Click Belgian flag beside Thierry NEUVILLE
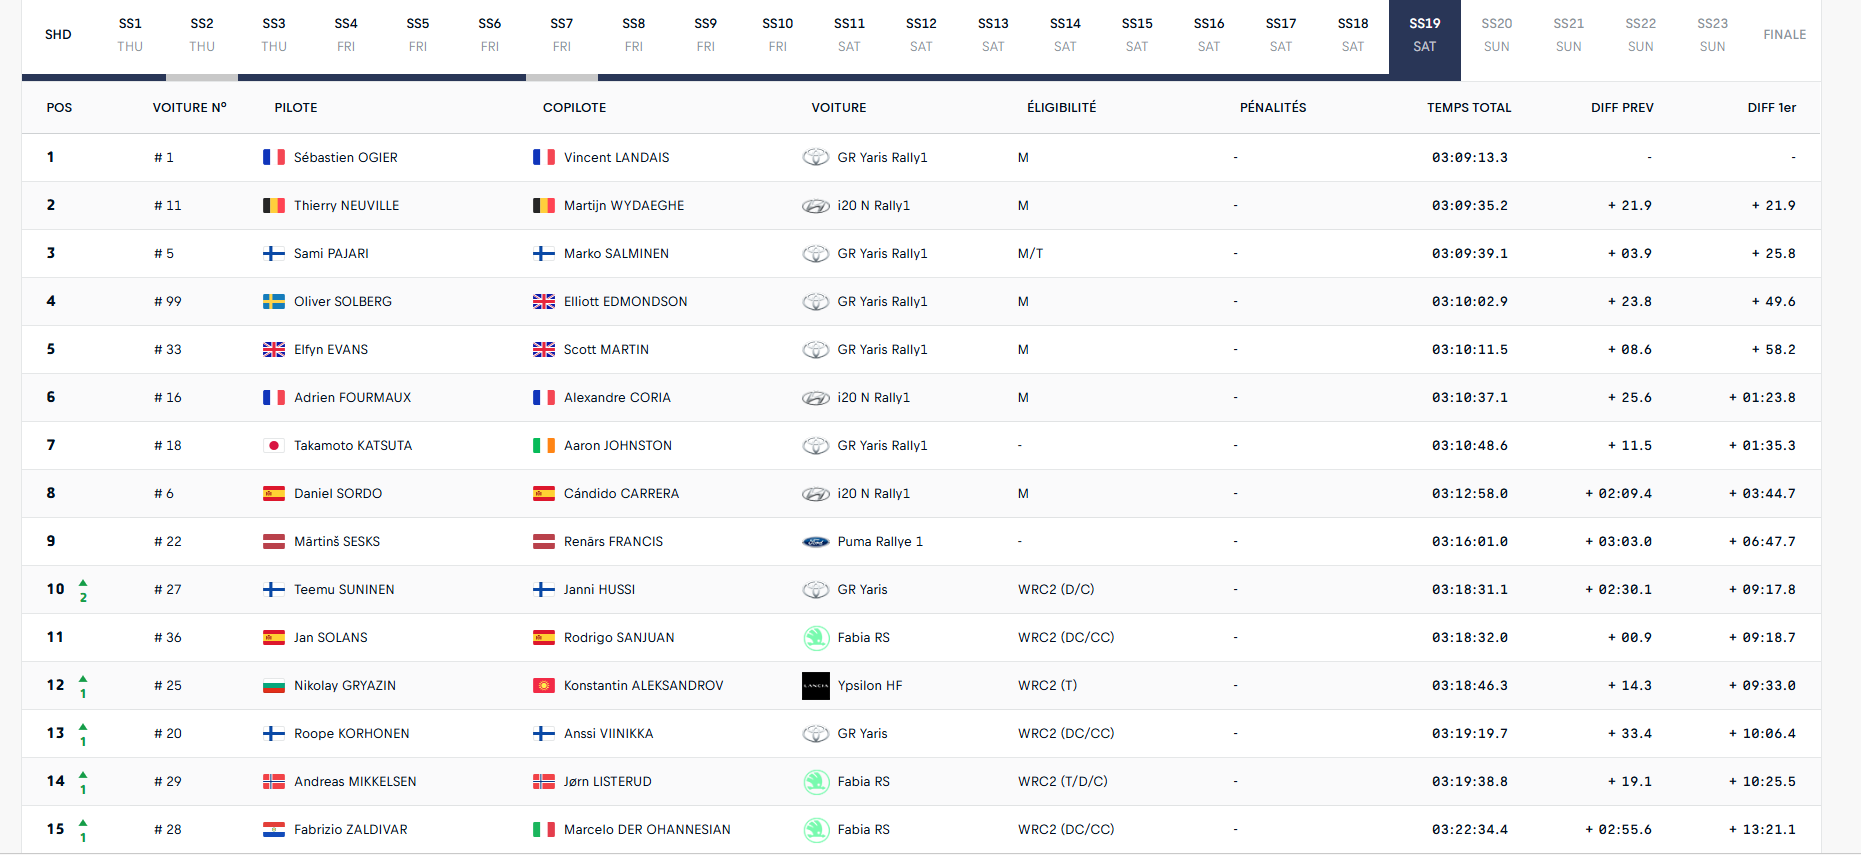1861x857 pixels. [x=274, y=205]
